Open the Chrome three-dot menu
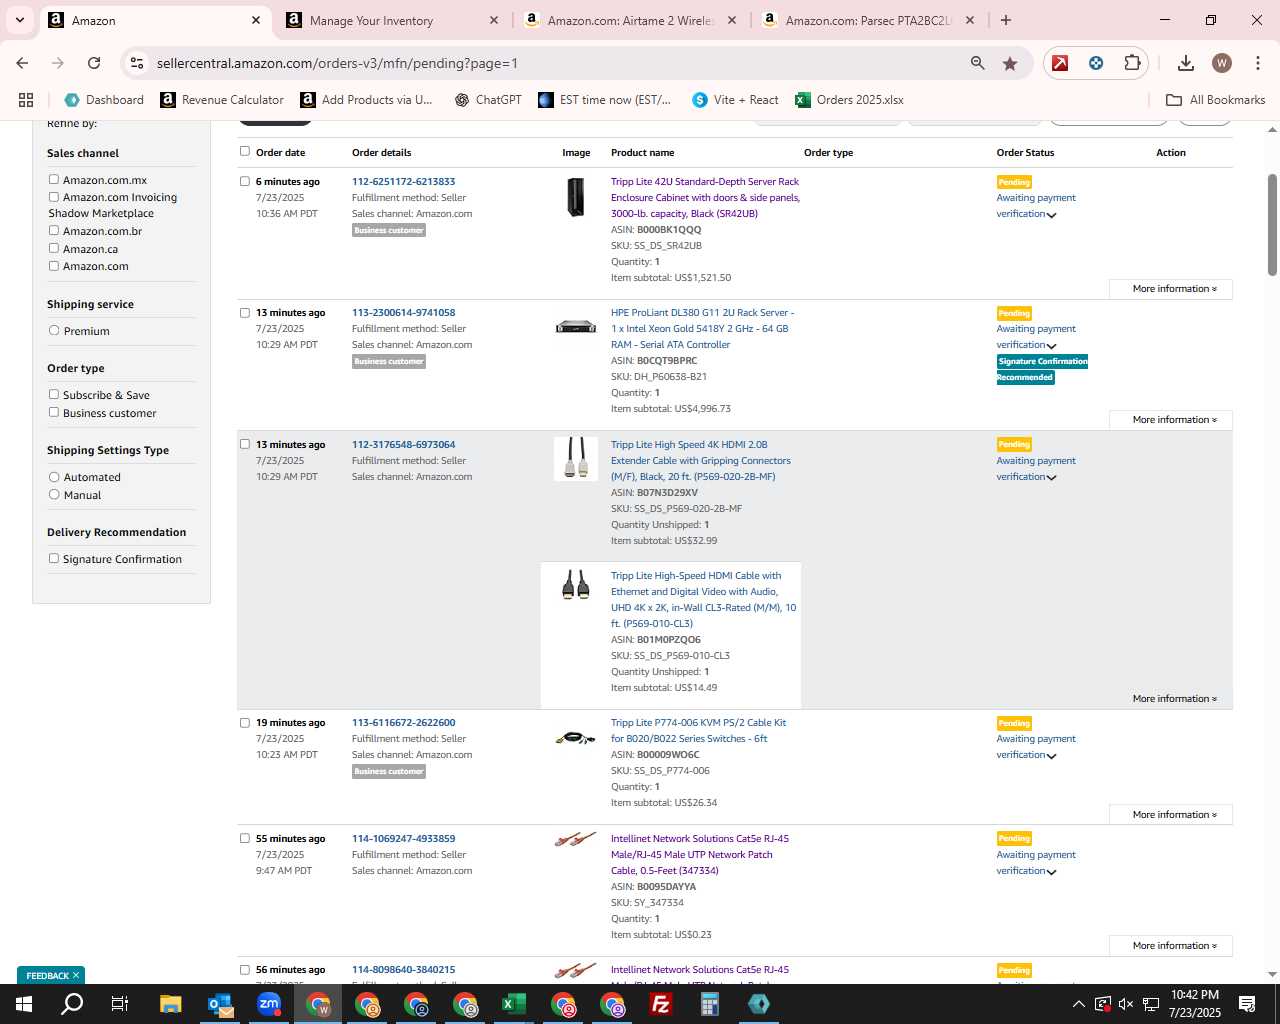Screen dimensions: 1280x1024 pyautogui.click(x=1258, y=63)
